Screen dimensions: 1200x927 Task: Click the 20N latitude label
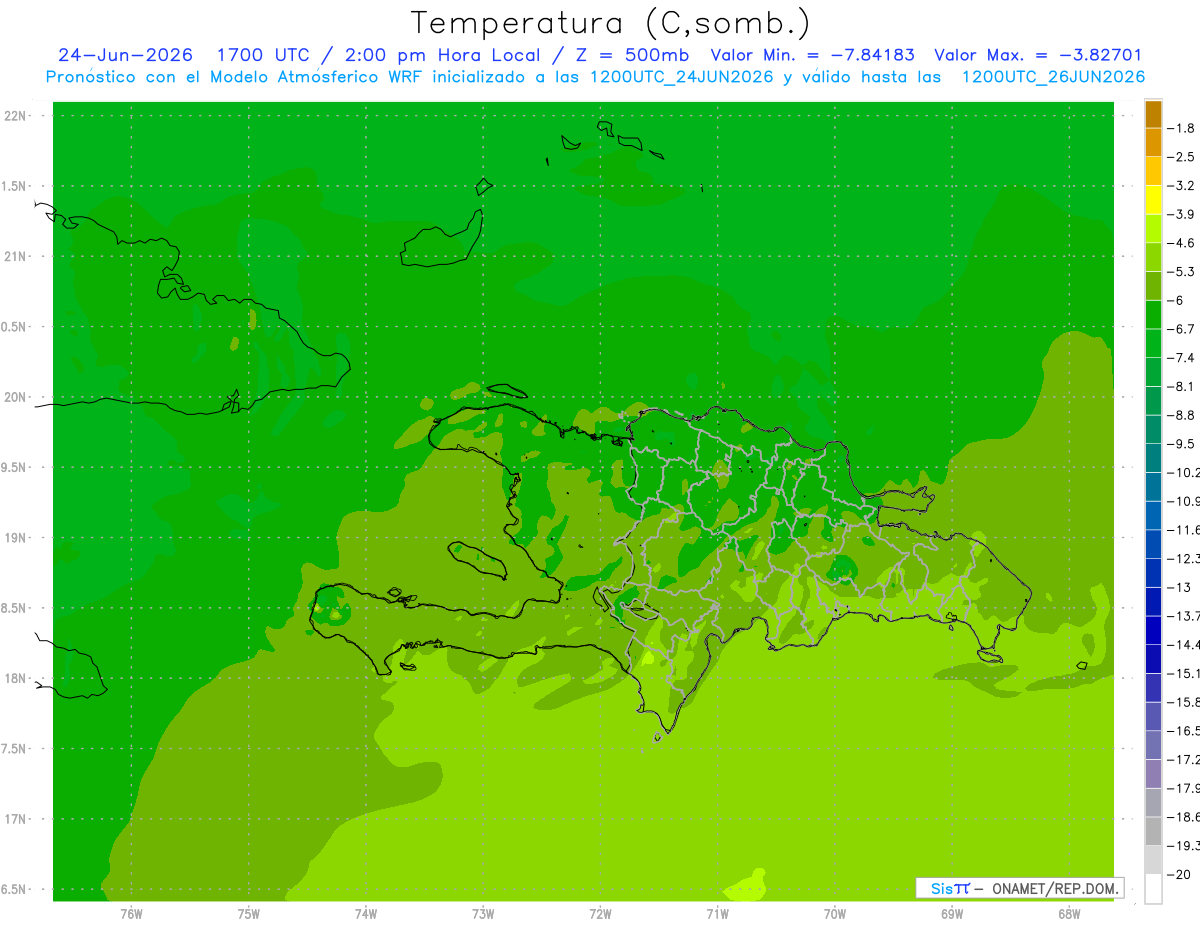(x=16, y=398)
